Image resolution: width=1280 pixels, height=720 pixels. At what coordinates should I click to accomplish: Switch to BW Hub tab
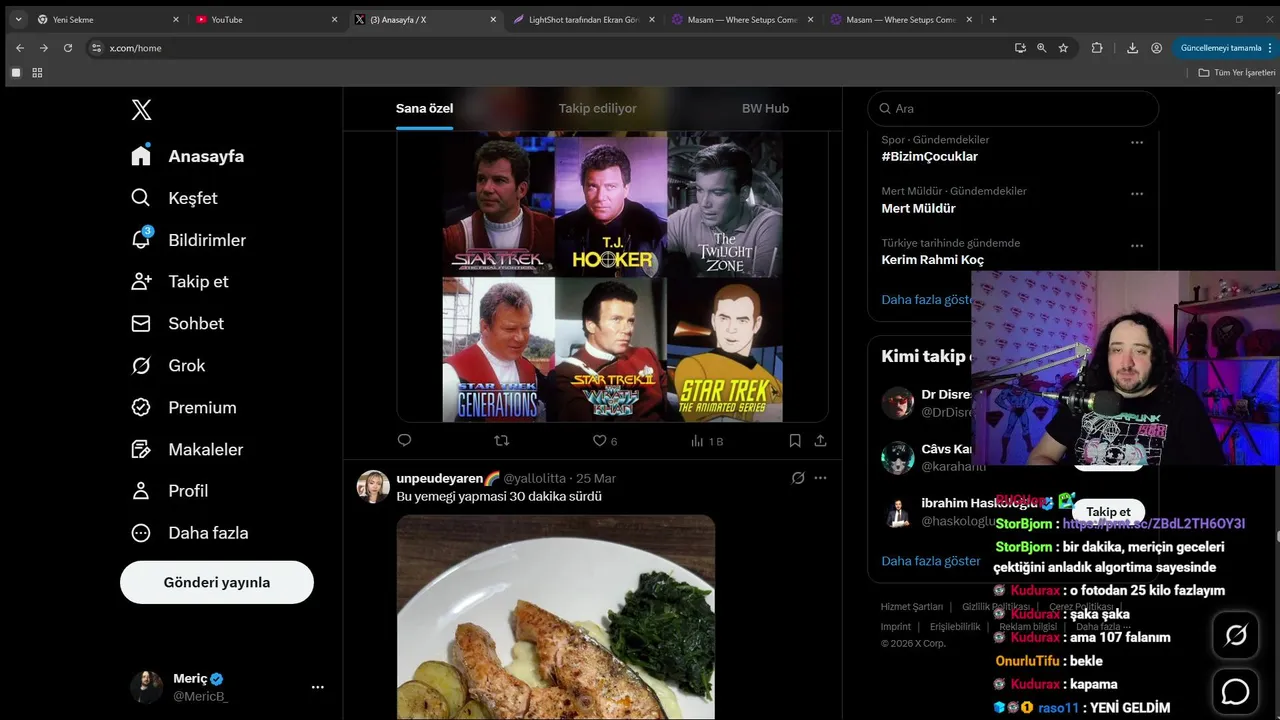click(765, 108)
